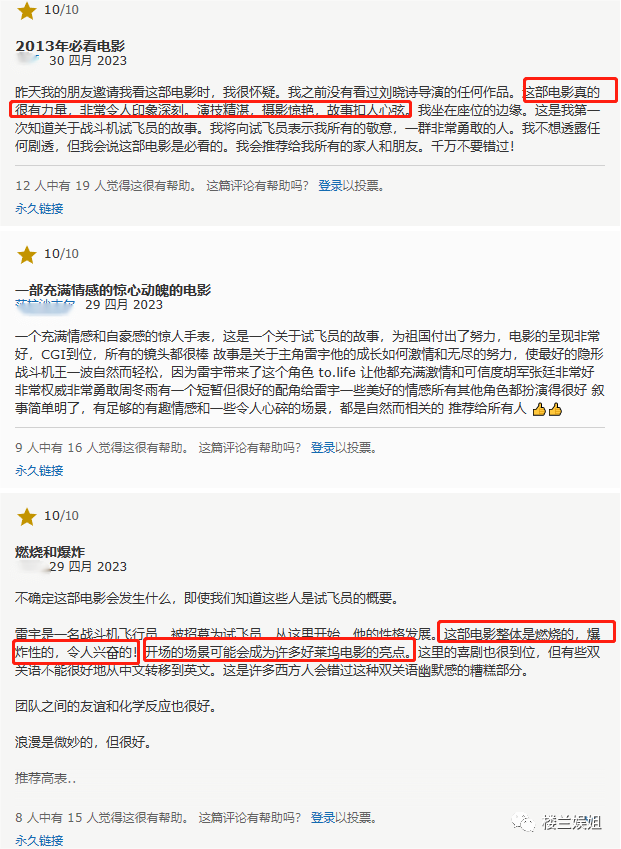Viewport: 621px width, 849px height.
Task: Click 登录 link below third review
Action: tap(323, 818)
